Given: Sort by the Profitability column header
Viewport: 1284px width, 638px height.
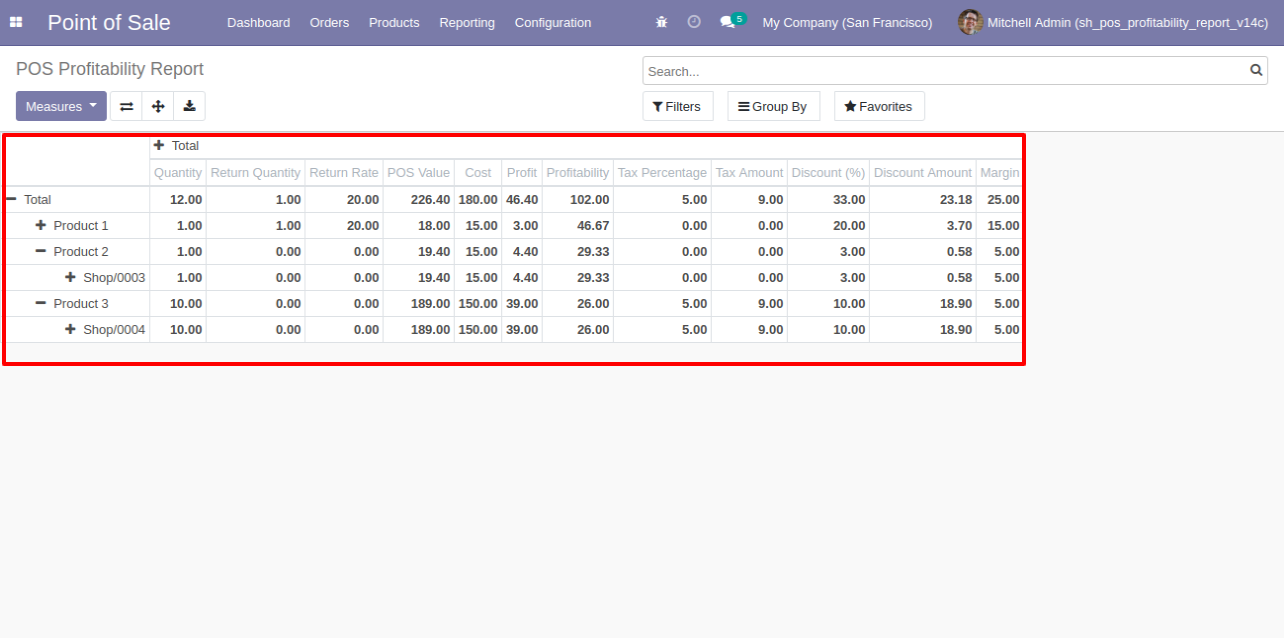Looking at the screenshot, I should 577,173.
